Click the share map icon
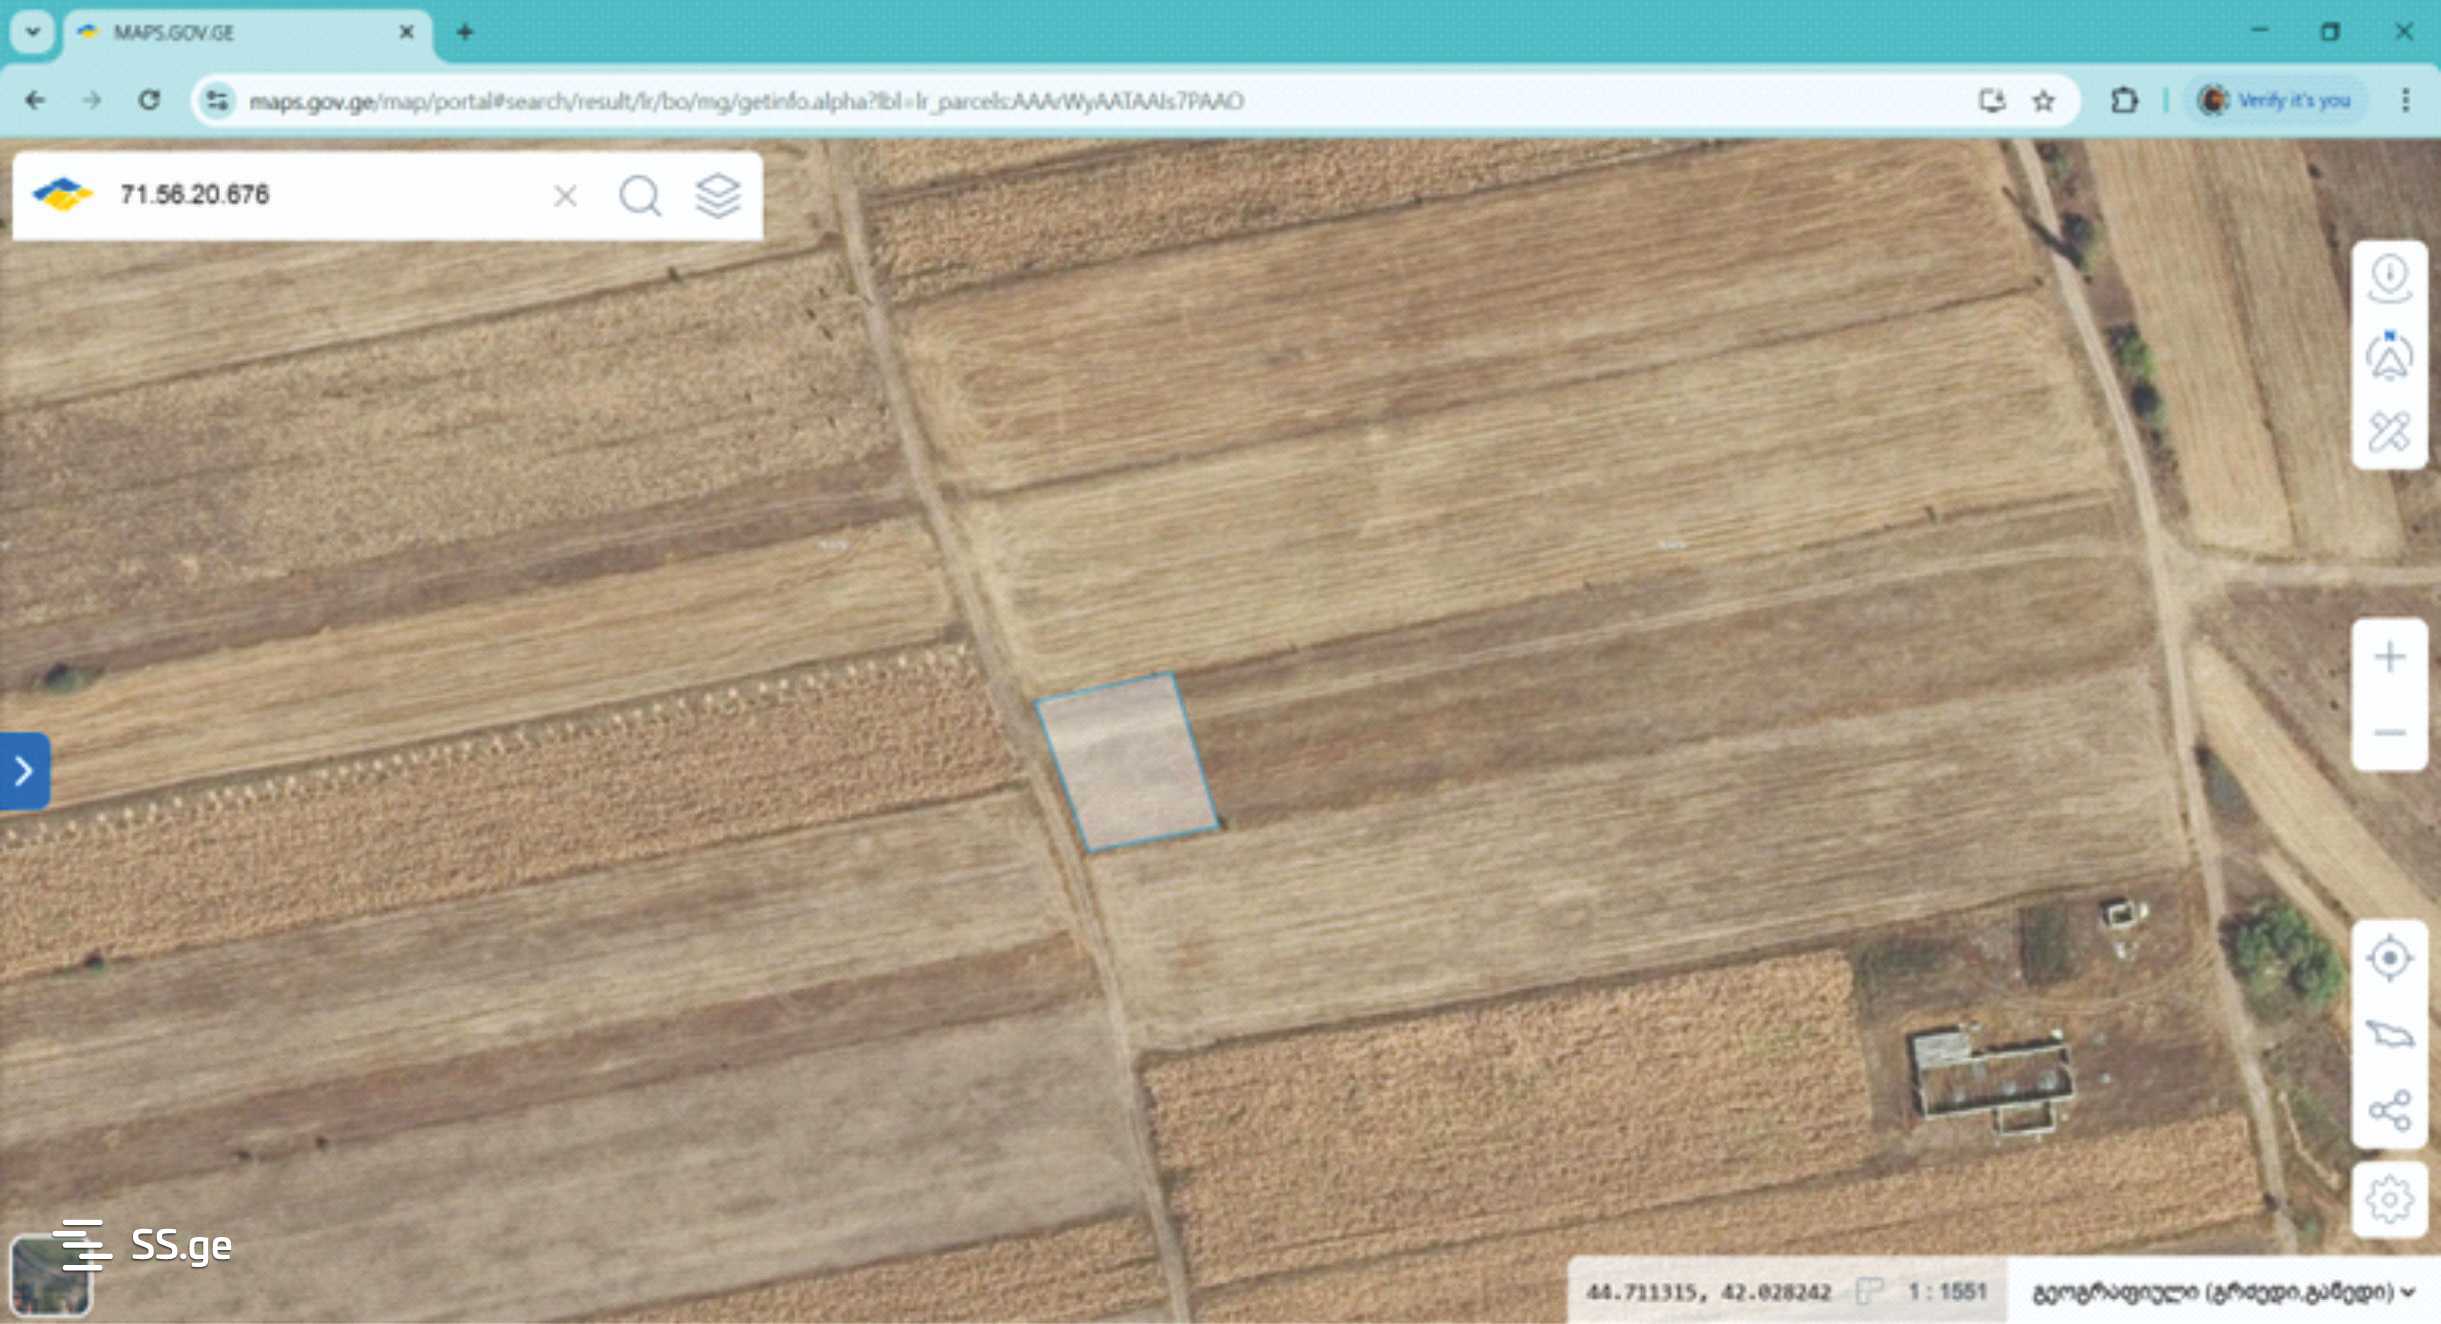This screenshot has height=1324, width=2441. 2389,1110
